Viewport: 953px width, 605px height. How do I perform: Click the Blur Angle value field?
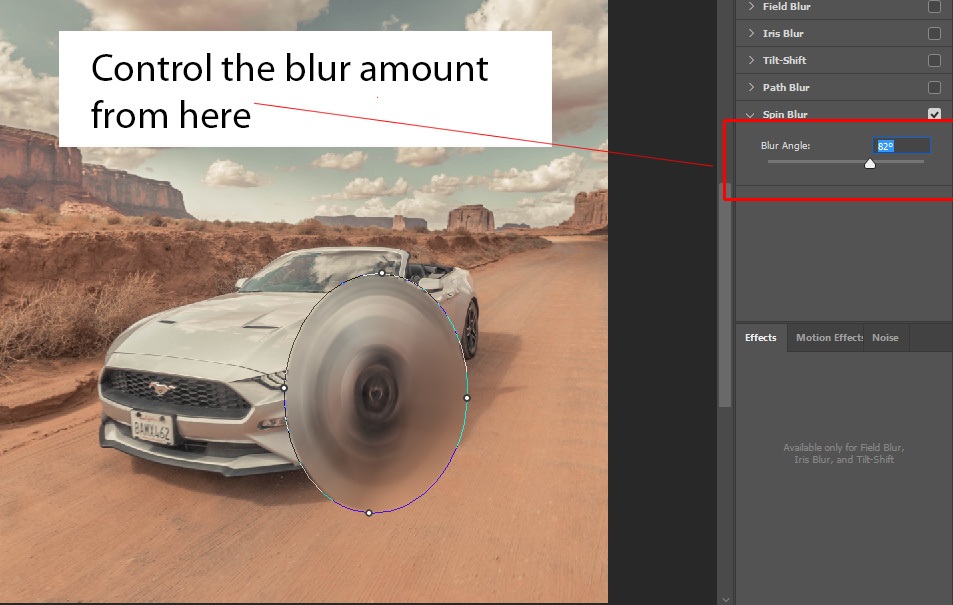tap(901, 146)
